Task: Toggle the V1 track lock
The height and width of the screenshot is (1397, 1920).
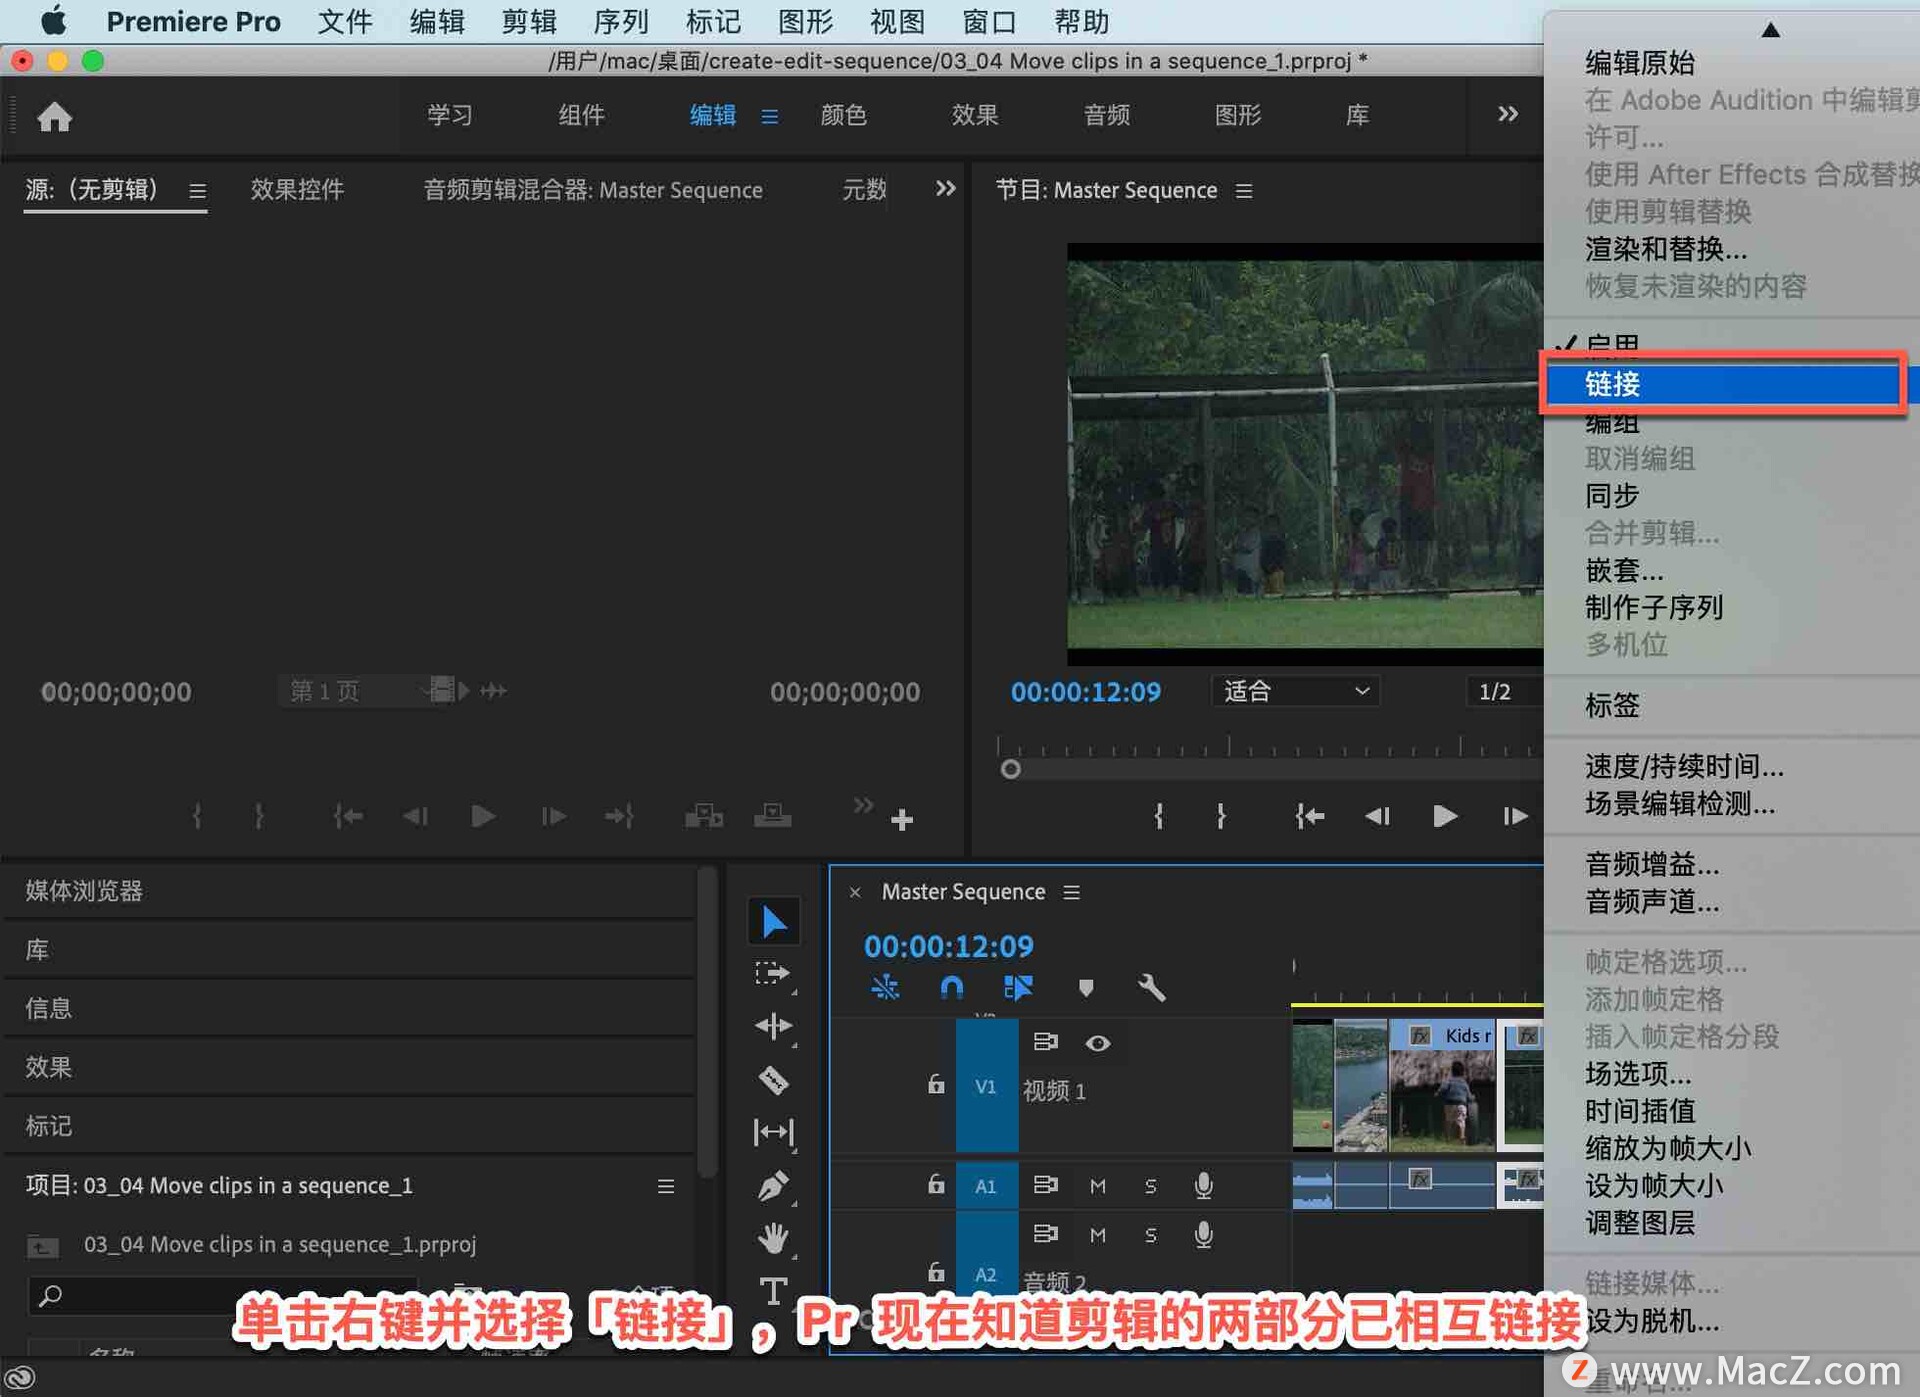Action: [x=935, y=1085]
